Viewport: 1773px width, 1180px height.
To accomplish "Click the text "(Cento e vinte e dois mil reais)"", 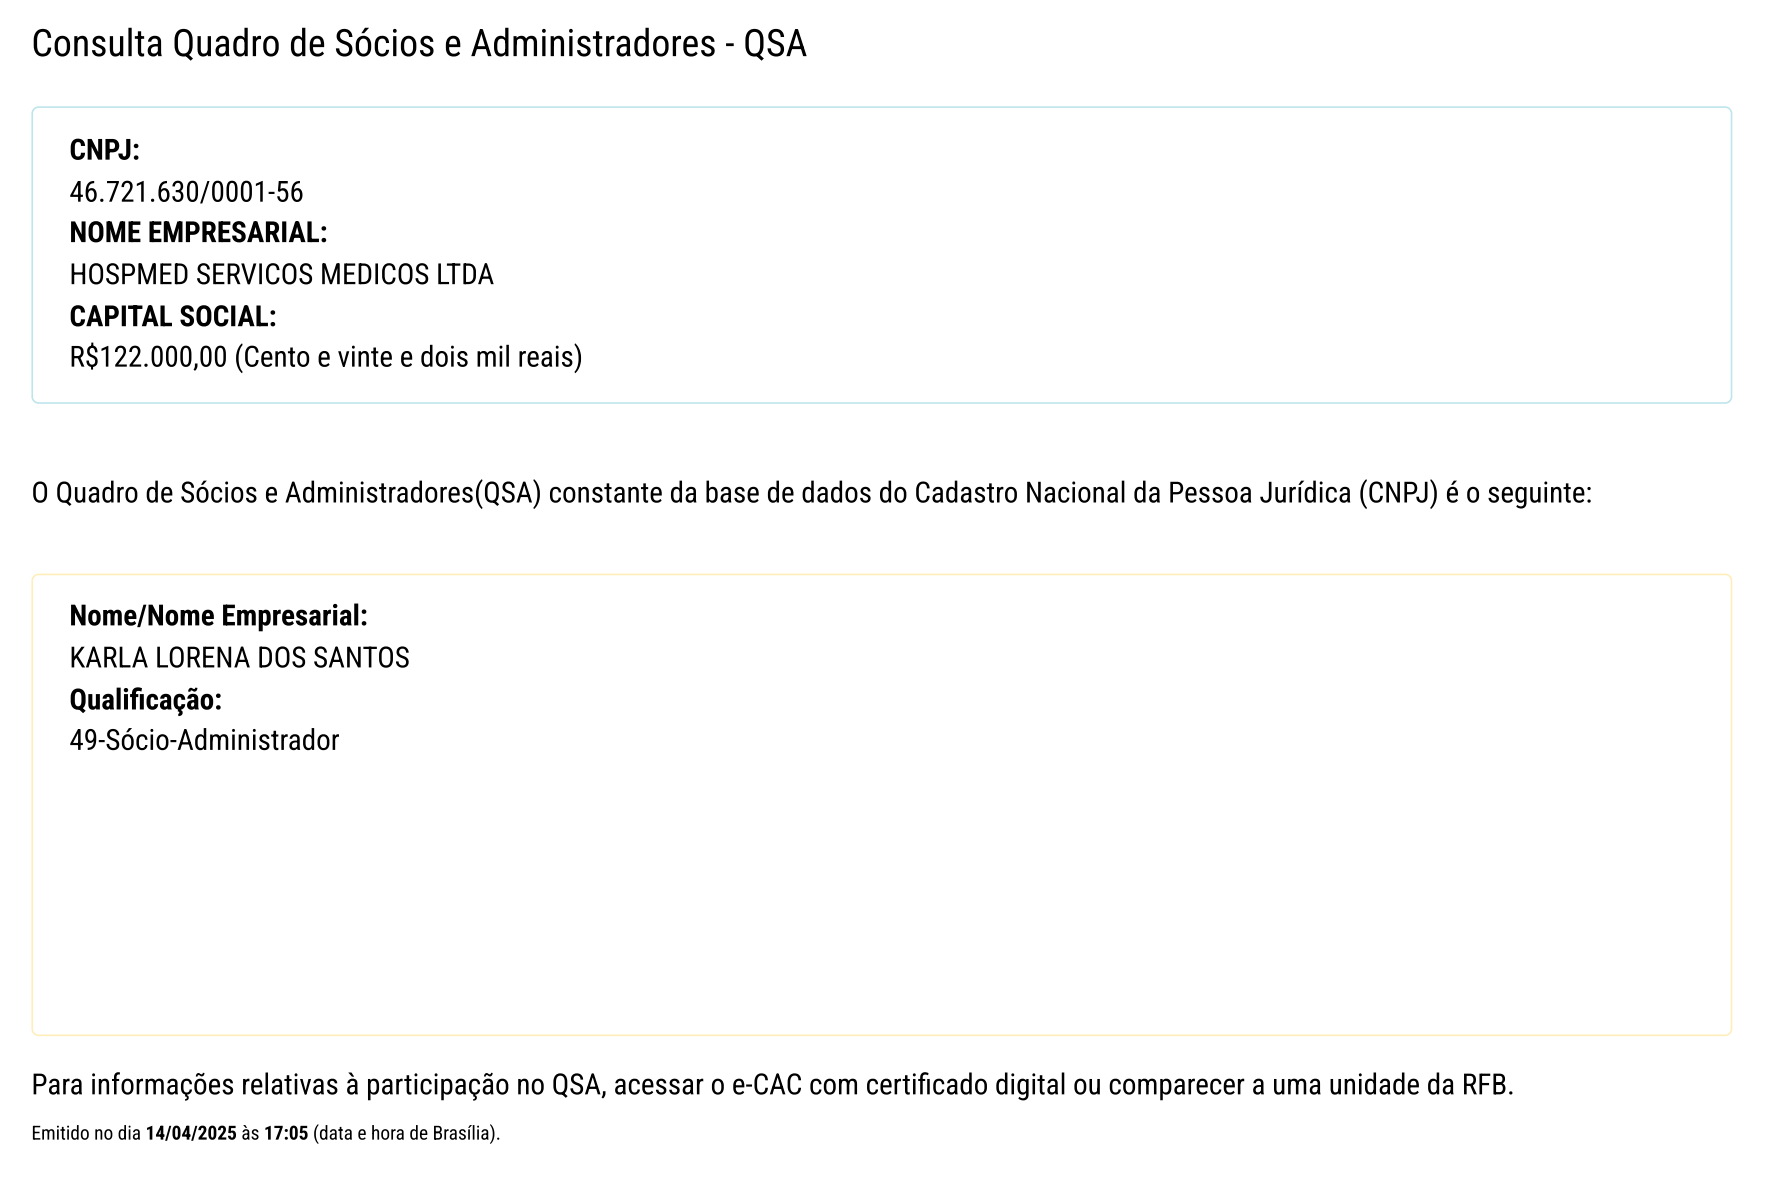I will pyautogui.click(x=408, y=357).
